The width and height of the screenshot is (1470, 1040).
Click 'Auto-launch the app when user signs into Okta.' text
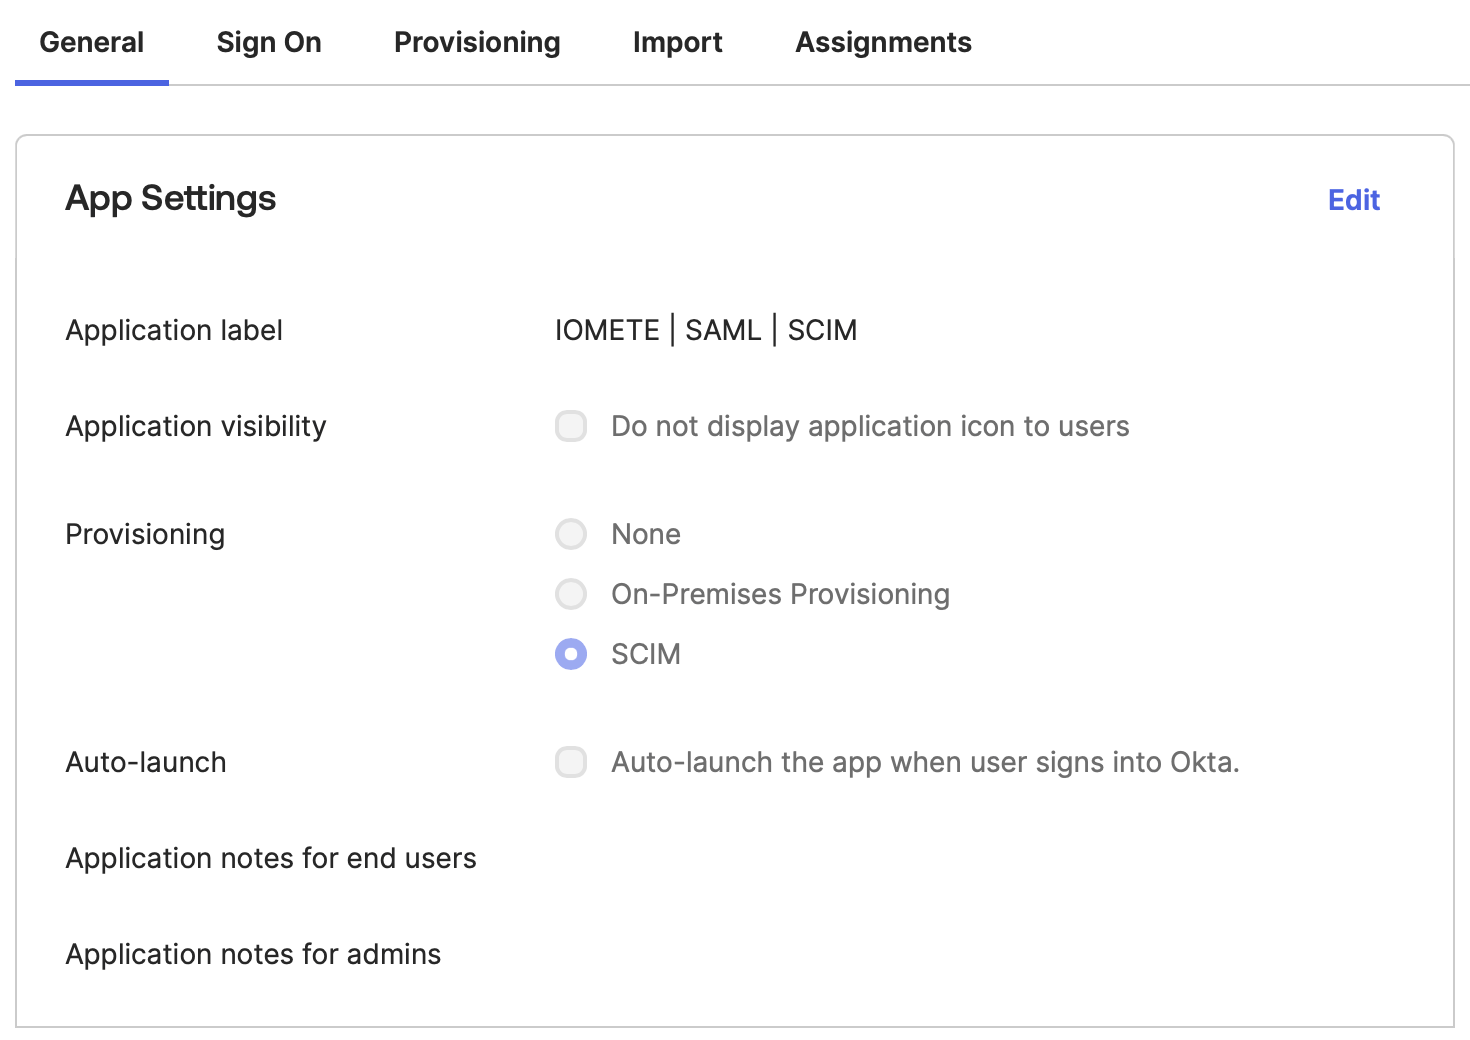pos(925,762)
